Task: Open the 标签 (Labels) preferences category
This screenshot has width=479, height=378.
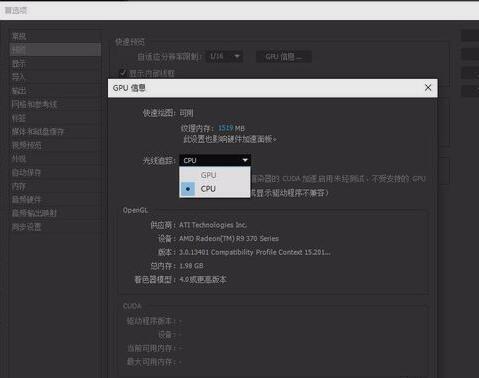Action: 19,118
